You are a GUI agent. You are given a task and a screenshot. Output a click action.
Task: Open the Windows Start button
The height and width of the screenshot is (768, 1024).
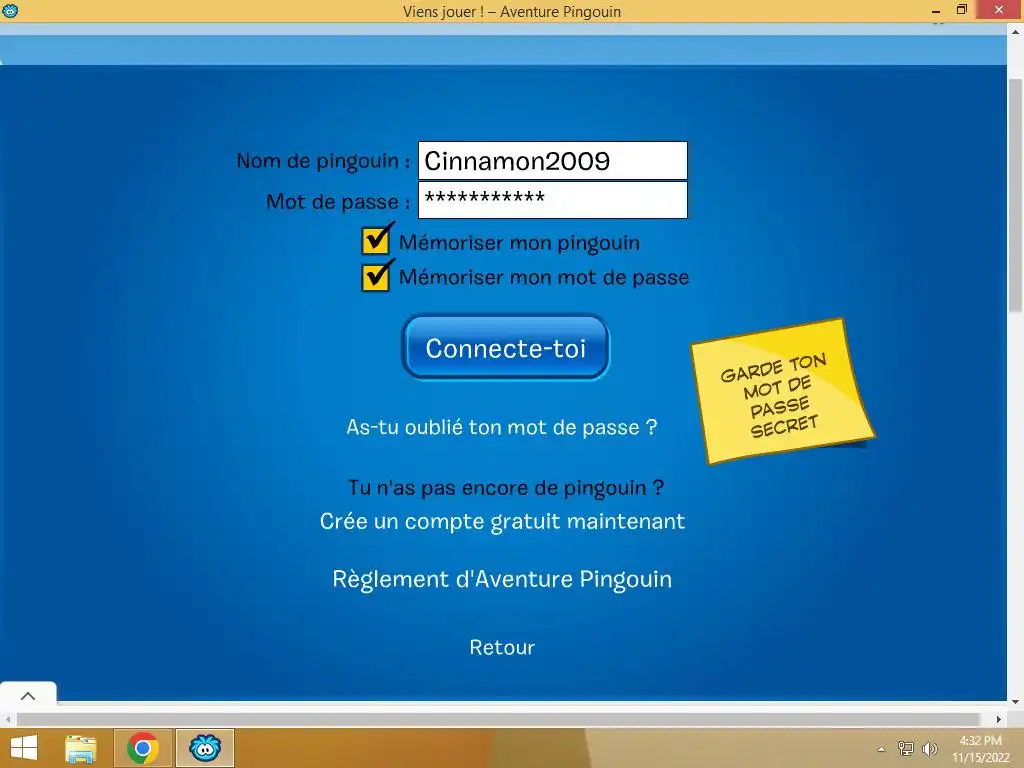(24, 748)
